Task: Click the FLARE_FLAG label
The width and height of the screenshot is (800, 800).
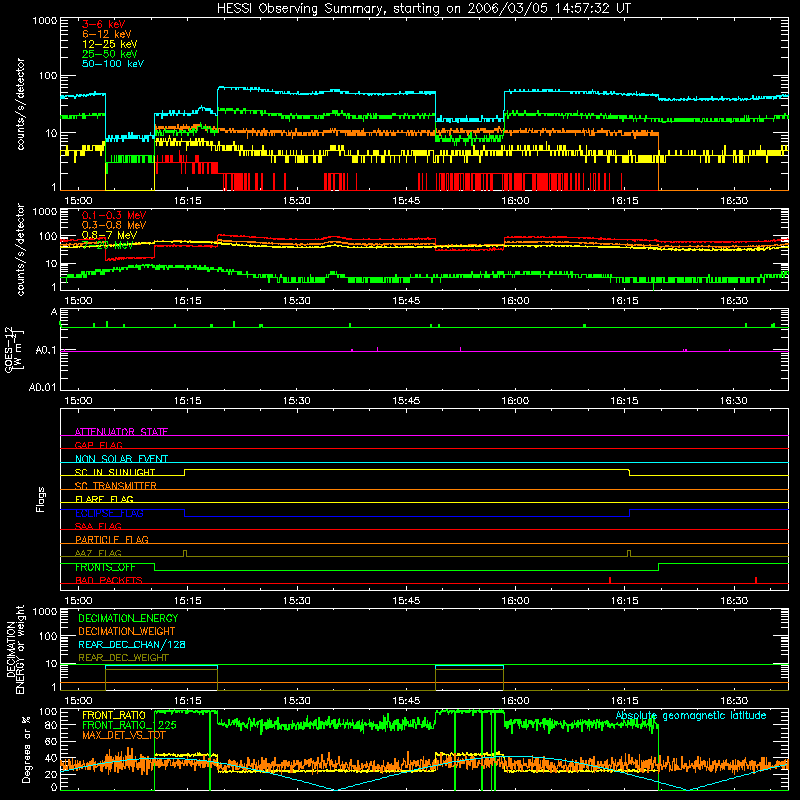Action: (x=104, y=499)
